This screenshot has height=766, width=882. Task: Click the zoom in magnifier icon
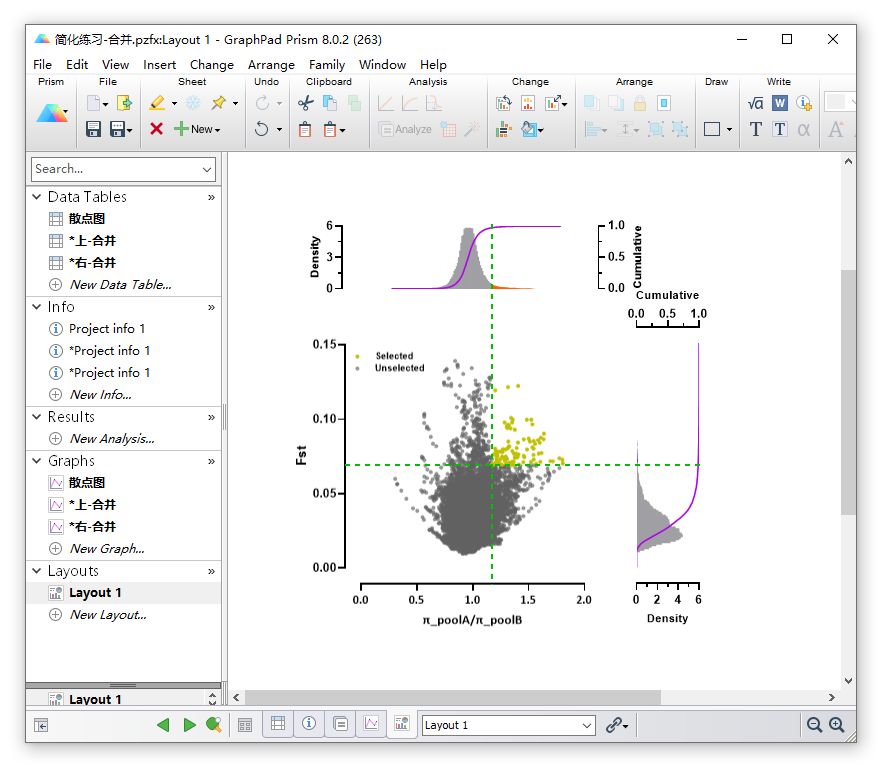836,724
